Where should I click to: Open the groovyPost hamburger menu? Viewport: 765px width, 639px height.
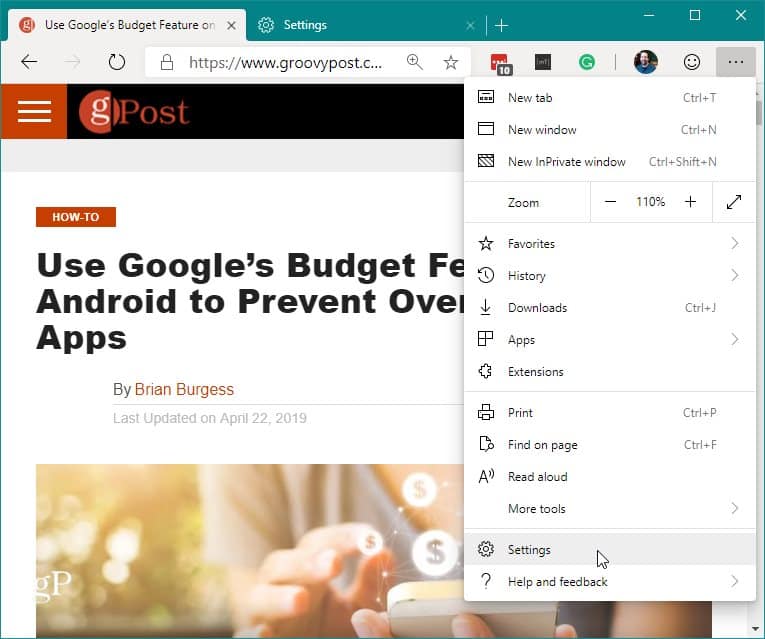[34, 111]
